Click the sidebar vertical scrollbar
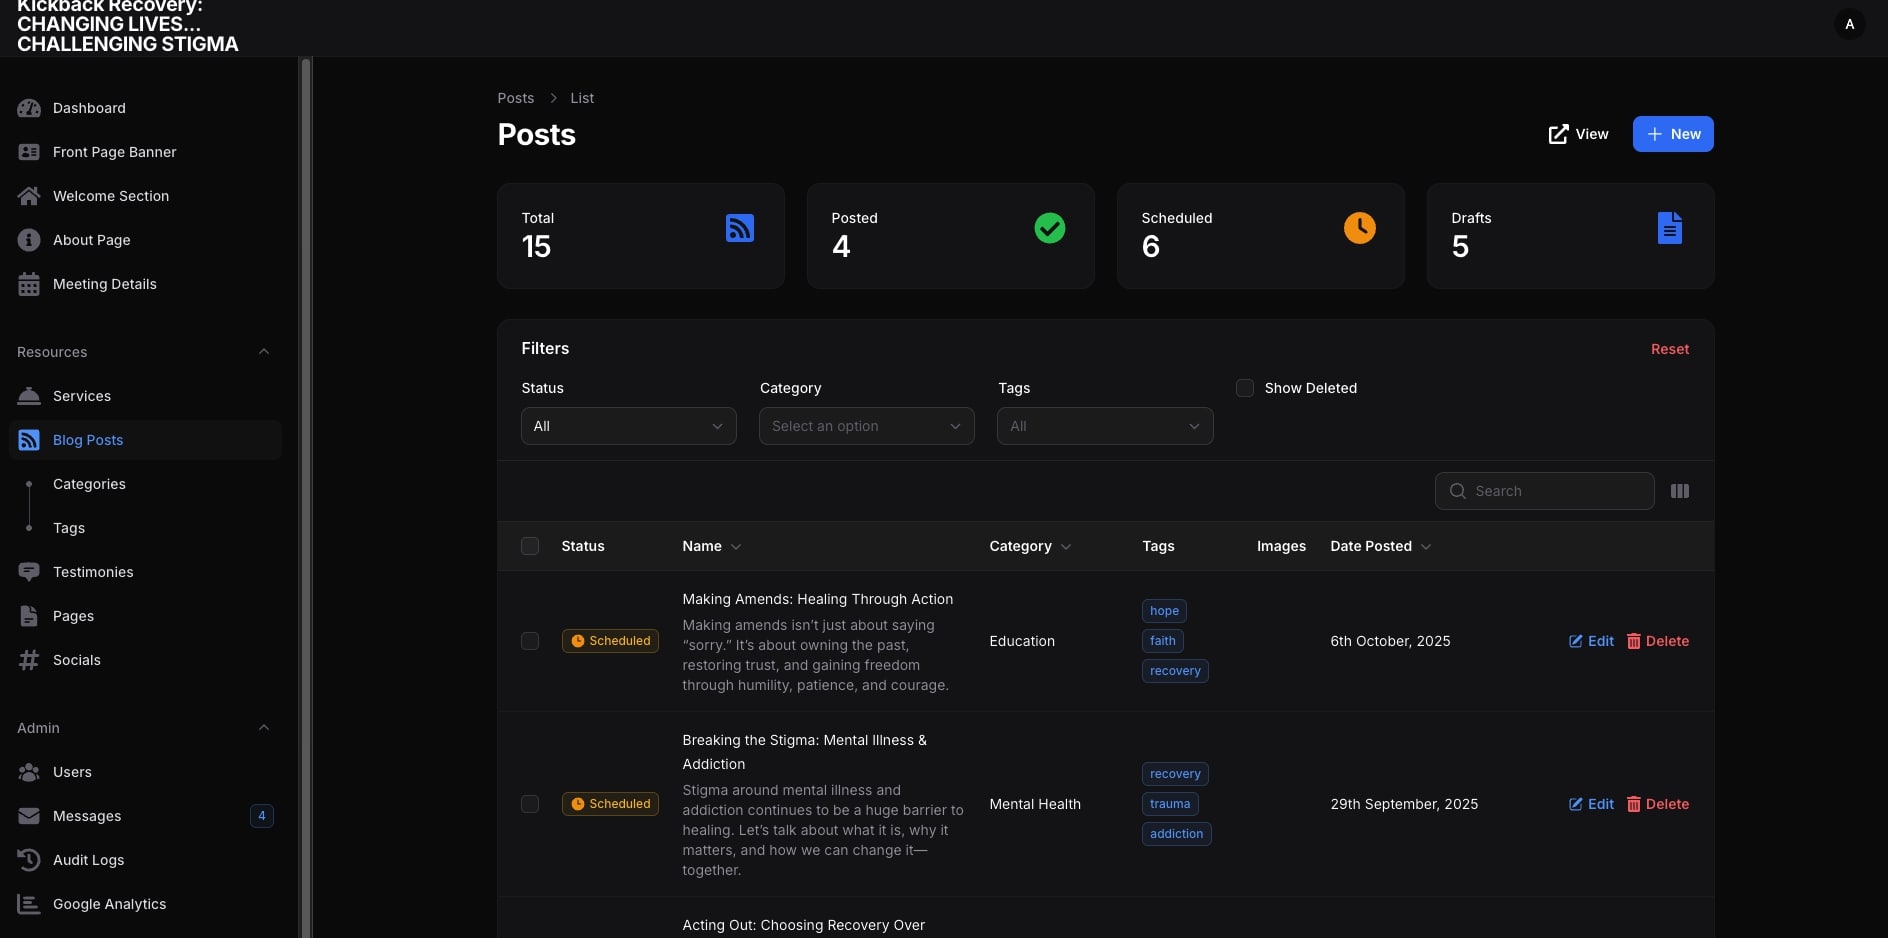 tap(306, 400)
